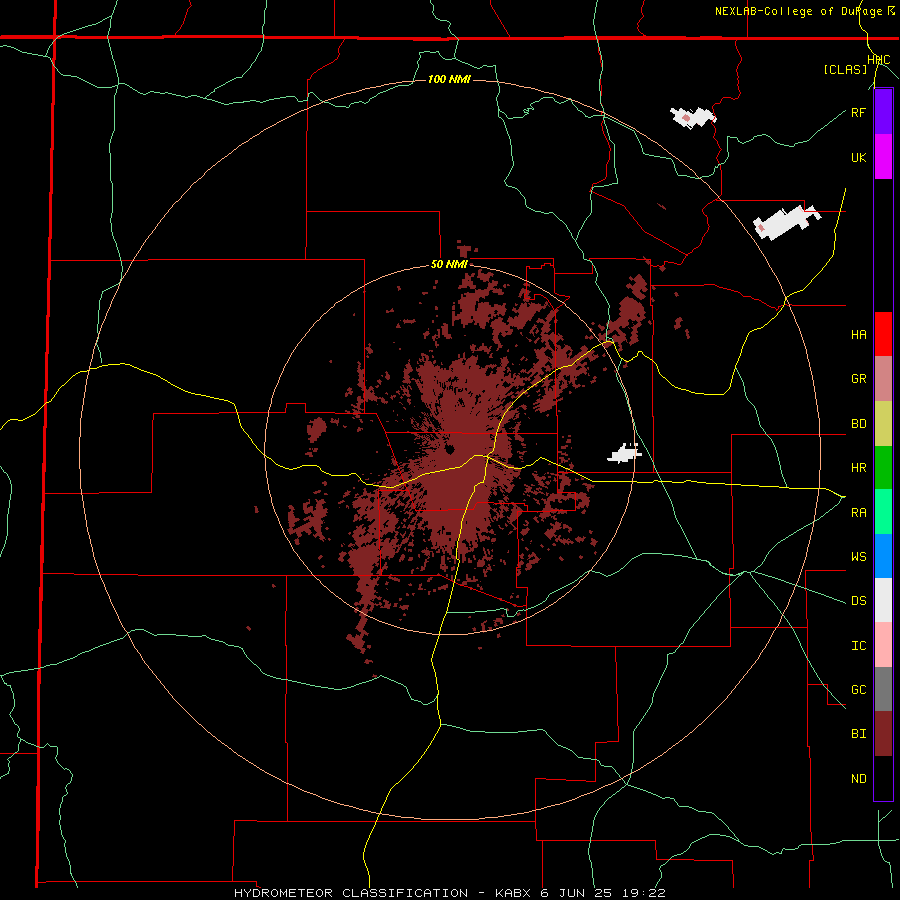Click the "UK" legend label
Image resolution: width=900 pixels, height=900 pixels.
[858, 157]
